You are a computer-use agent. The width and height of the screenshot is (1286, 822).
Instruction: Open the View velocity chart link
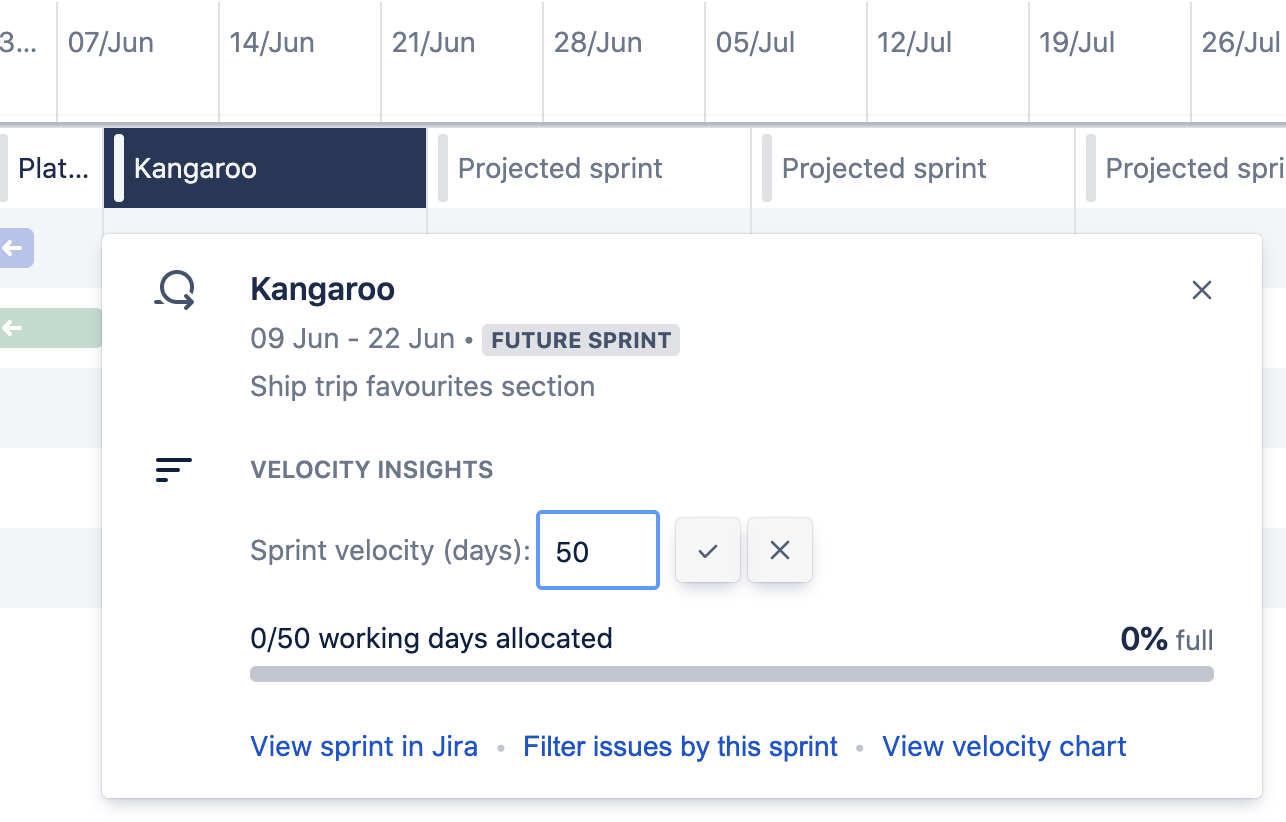point(1004,747)
